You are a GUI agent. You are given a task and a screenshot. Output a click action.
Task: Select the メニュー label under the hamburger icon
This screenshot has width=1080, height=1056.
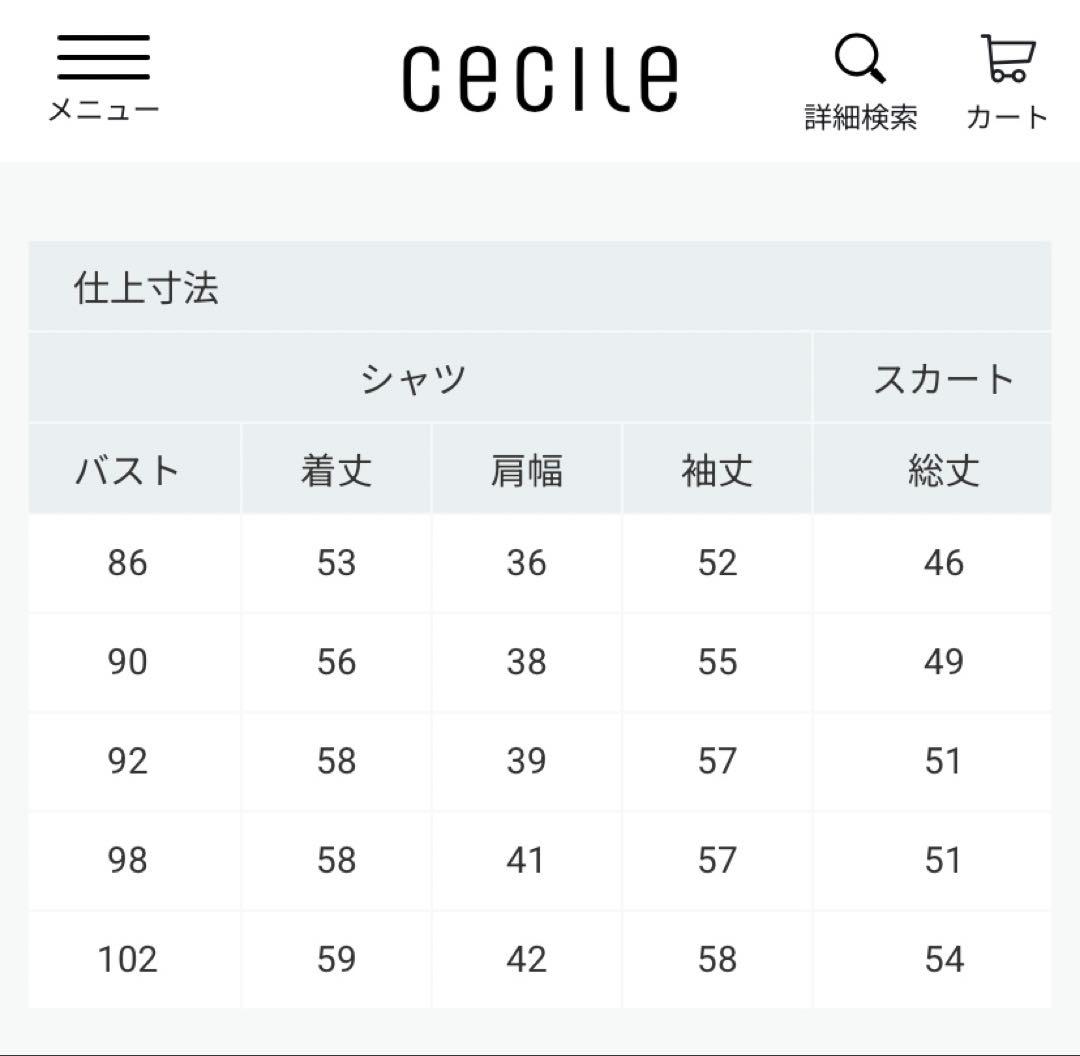(x=103, y=113)
